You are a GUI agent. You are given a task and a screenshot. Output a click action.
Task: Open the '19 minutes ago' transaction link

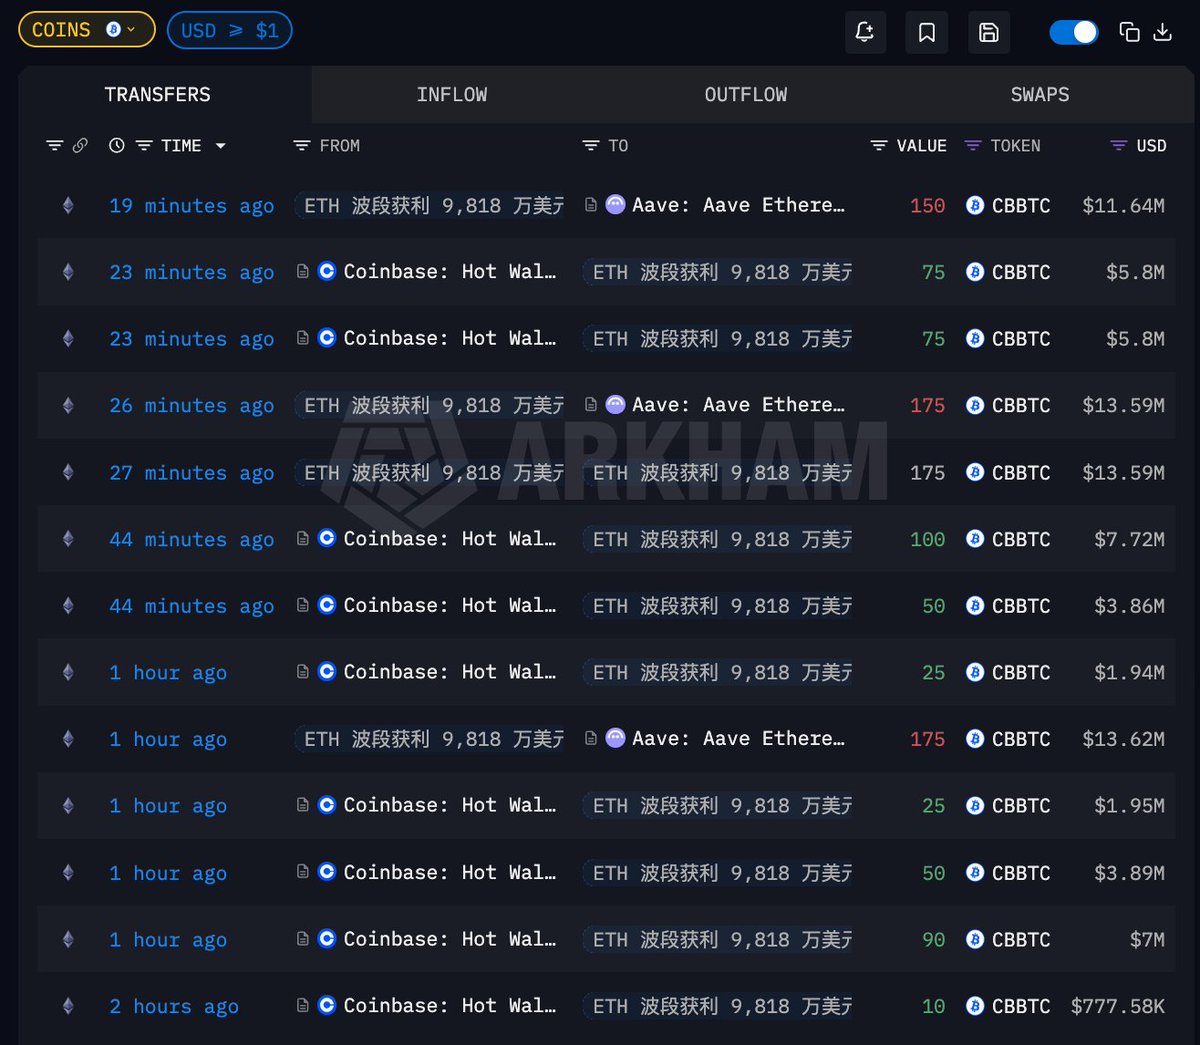pyautogui.click(x=191, y=206)
